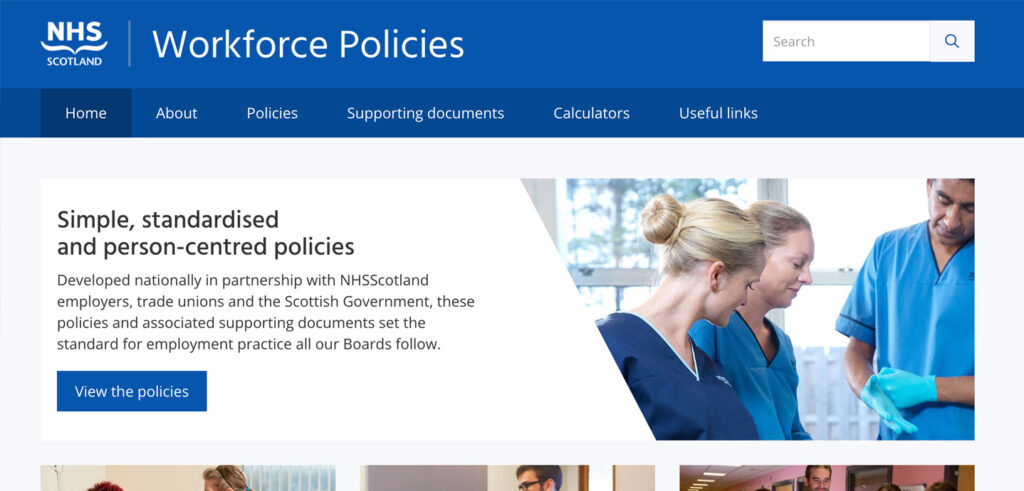Focus the Search text field

tap(845, 42)
